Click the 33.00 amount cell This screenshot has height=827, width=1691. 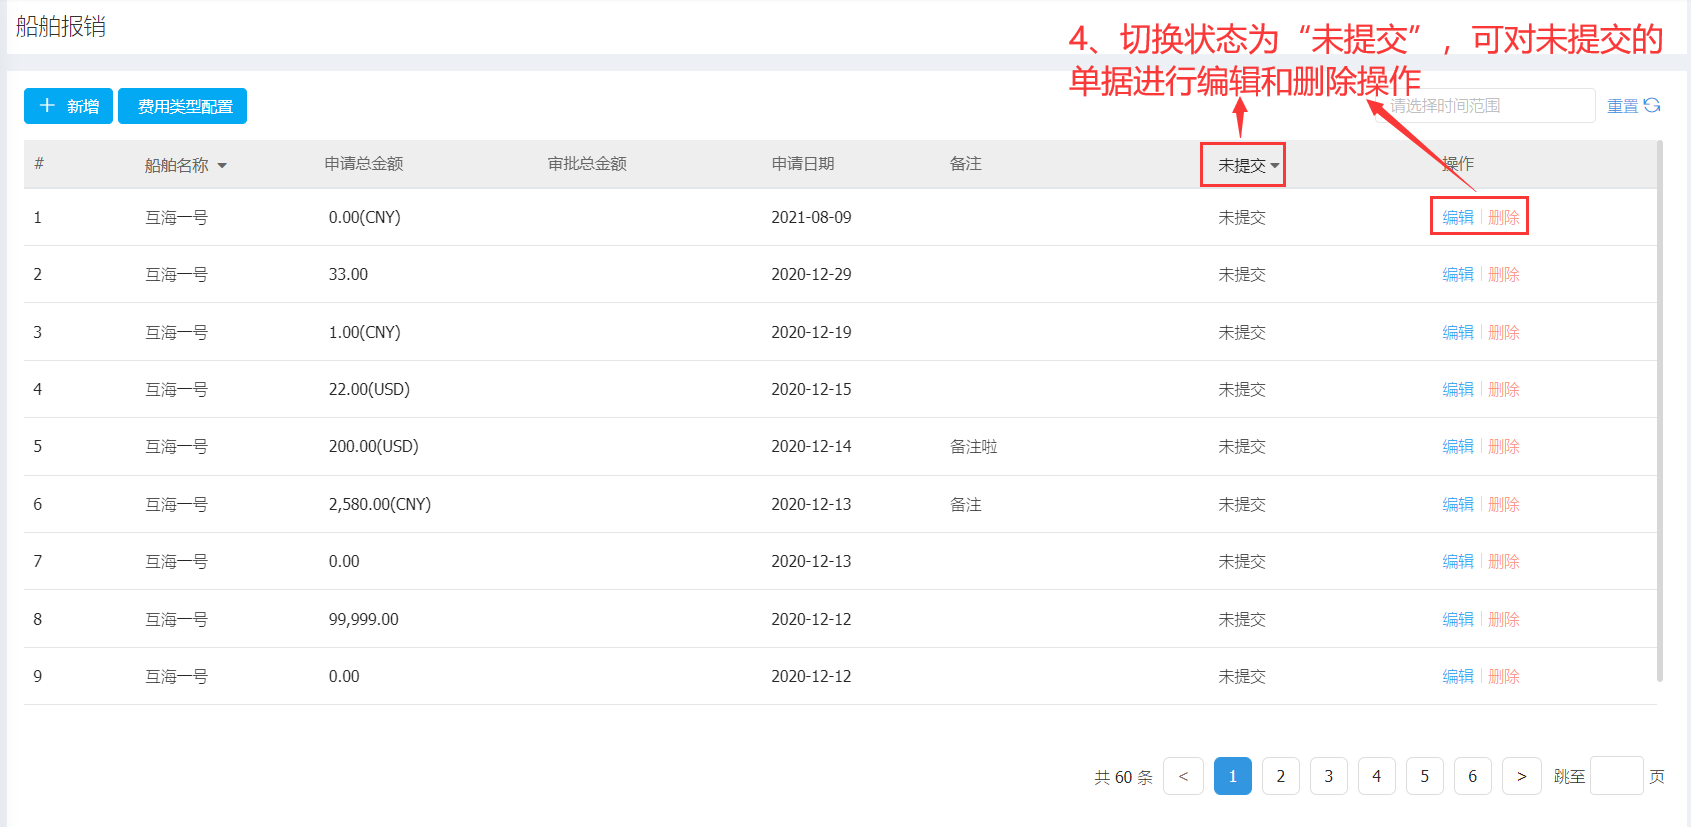pos(348,274)
